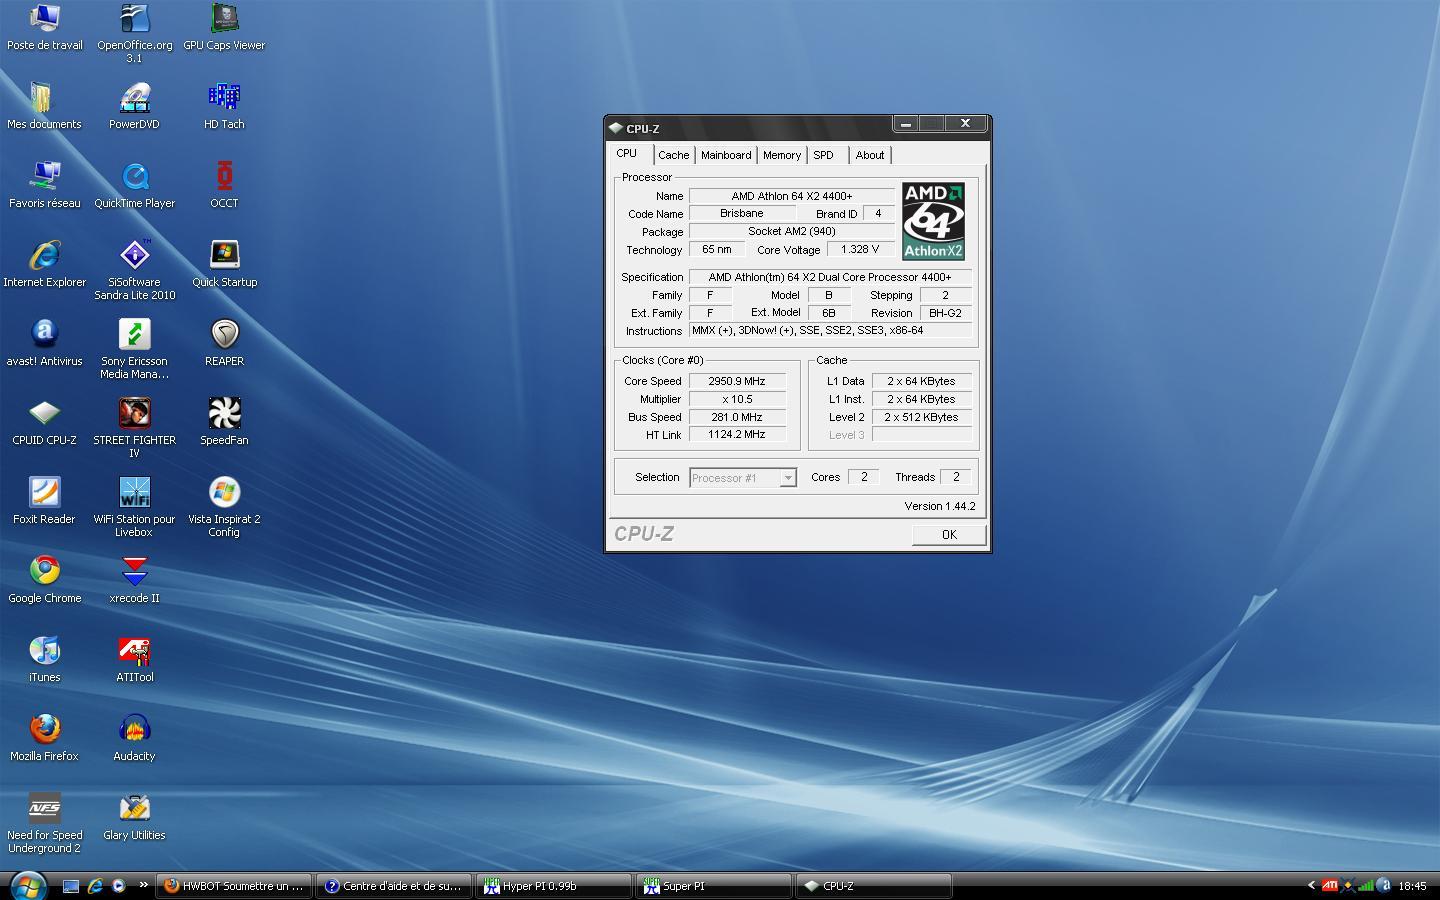Screen dimensions: 1440x900
Task: Launch Internet Explorer desktop icon
Action: pyautogui.click(x=45, y=264)
